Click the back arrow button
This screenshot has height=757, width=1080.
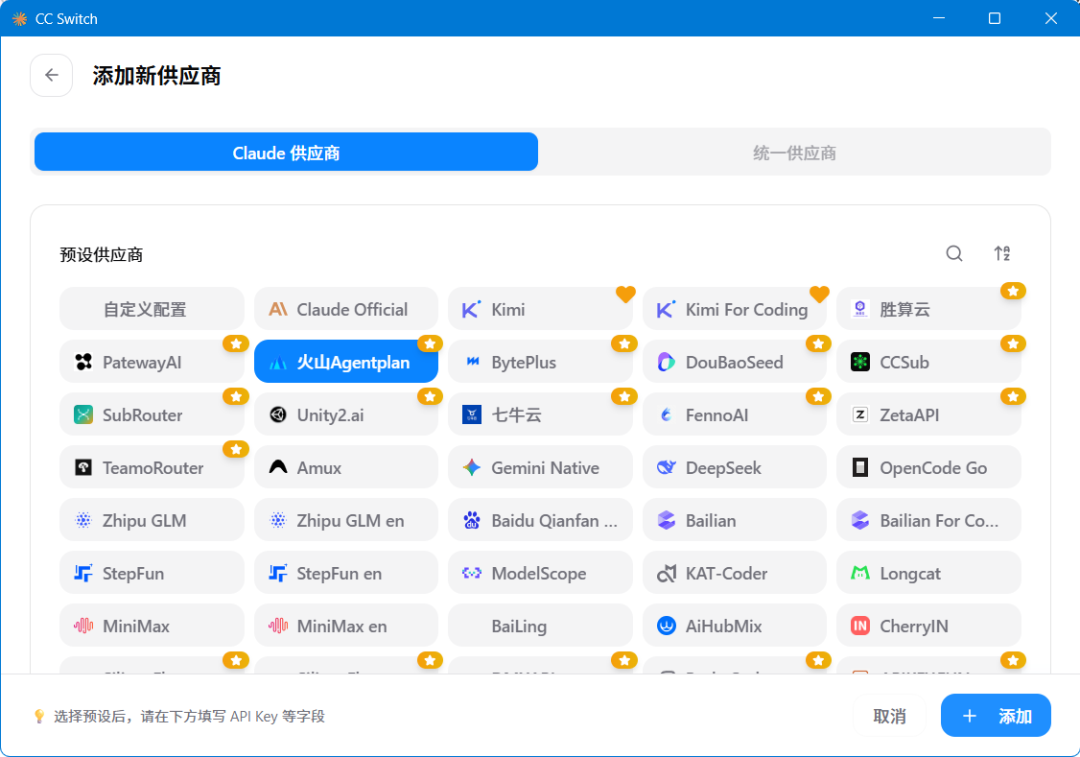pos(52,75)
